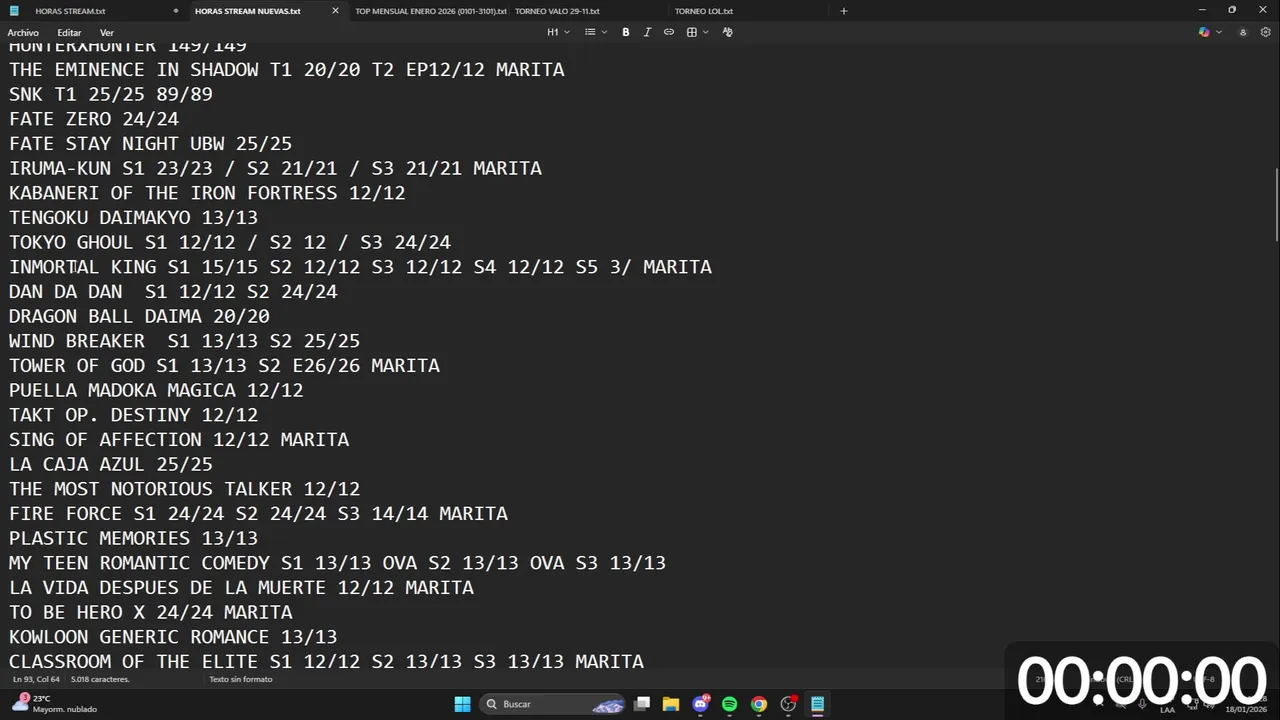
Task: Add a new tab with the plus button
Action: [843, 11]
